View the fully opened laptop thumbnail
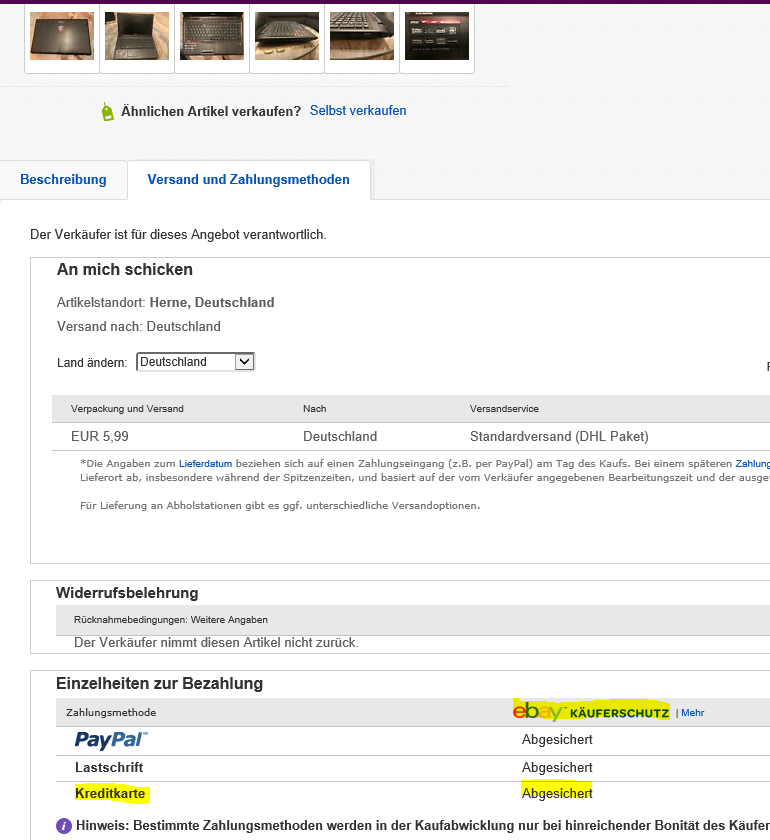 [x=137, y=36]
